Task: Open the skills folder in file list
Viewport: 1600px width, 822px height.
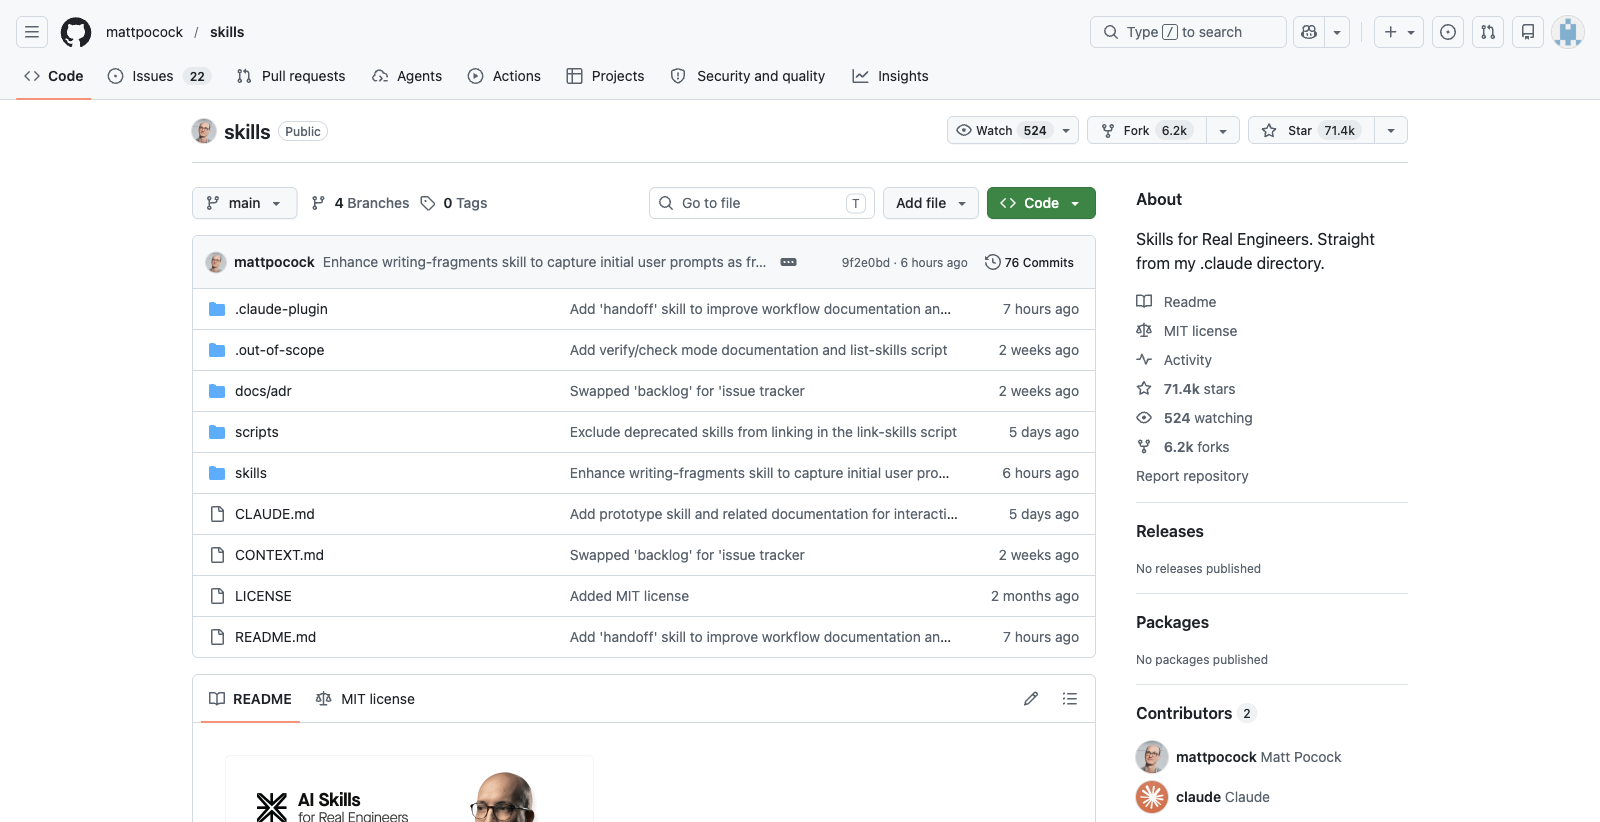Action: point(251,473)
